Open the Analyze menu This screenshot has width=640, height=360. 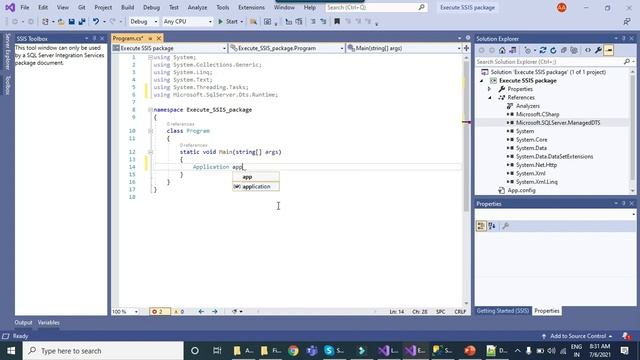pos(197,7)
